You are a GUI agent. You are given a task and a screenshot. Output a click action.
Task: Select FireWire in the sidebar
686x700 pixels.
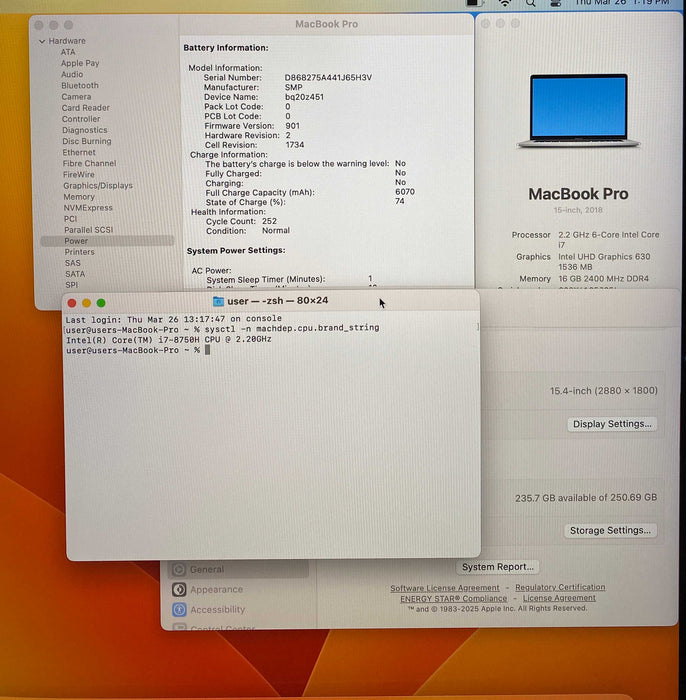79,175
